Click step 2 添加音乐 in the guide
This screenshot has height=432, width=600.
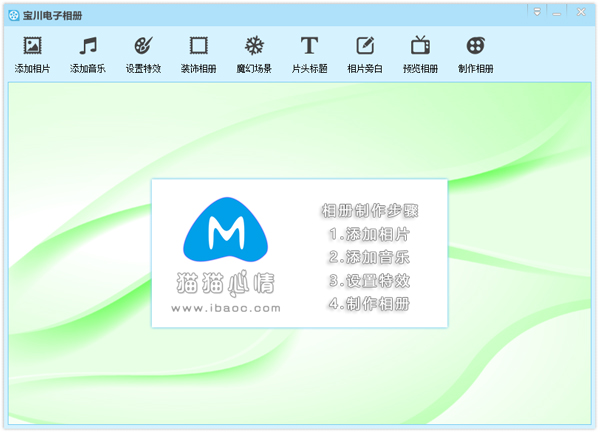pyautogui.click(x=368, y=257)
